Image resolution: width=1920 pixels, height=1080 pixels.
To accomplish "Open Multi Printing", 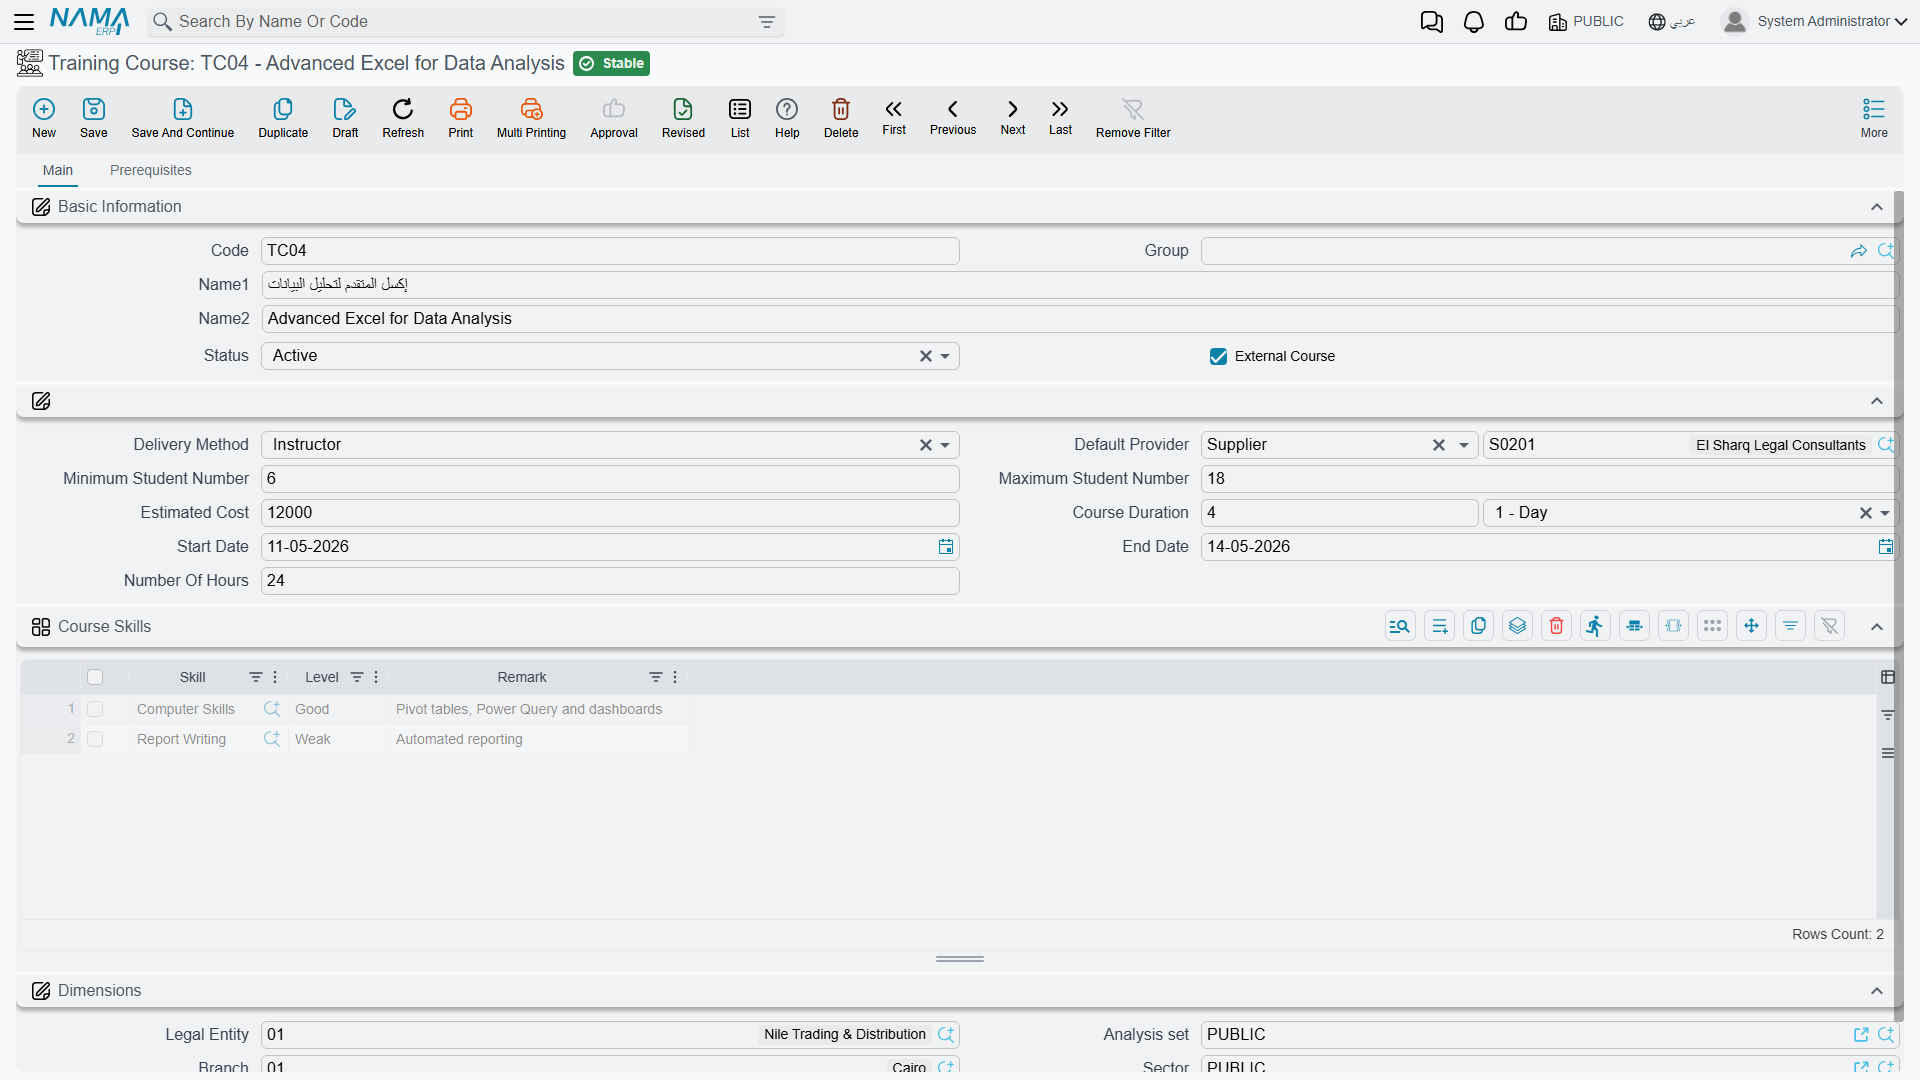I will pyautogui.click(x=531, y=117).
